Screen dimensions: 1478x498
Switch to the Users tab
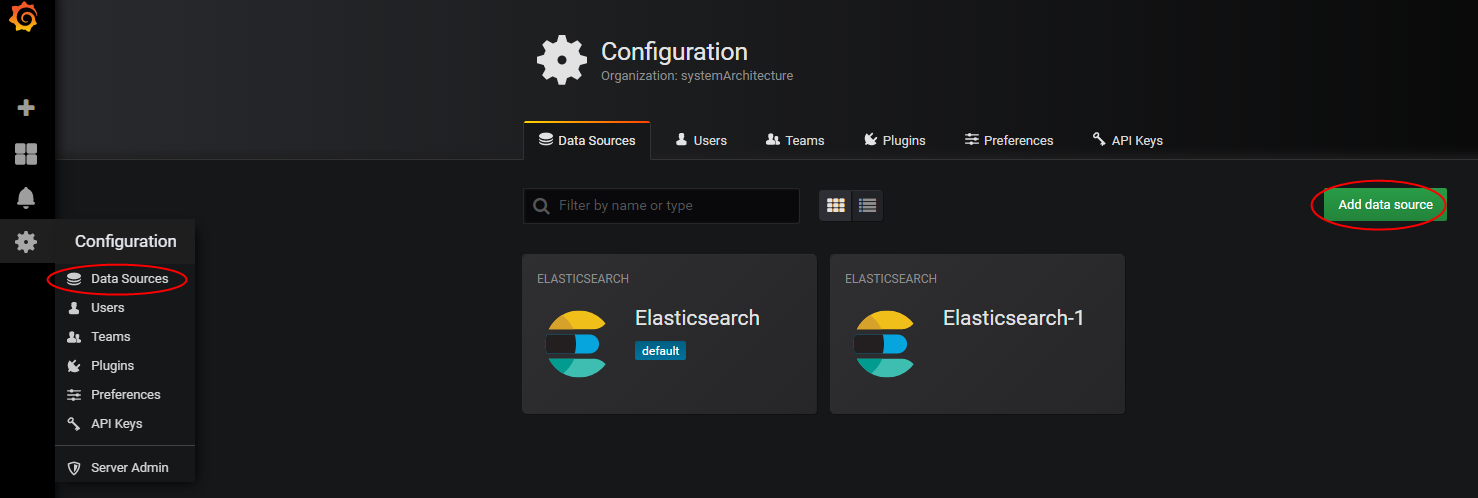pyautogui.click(x=701, y=140)
